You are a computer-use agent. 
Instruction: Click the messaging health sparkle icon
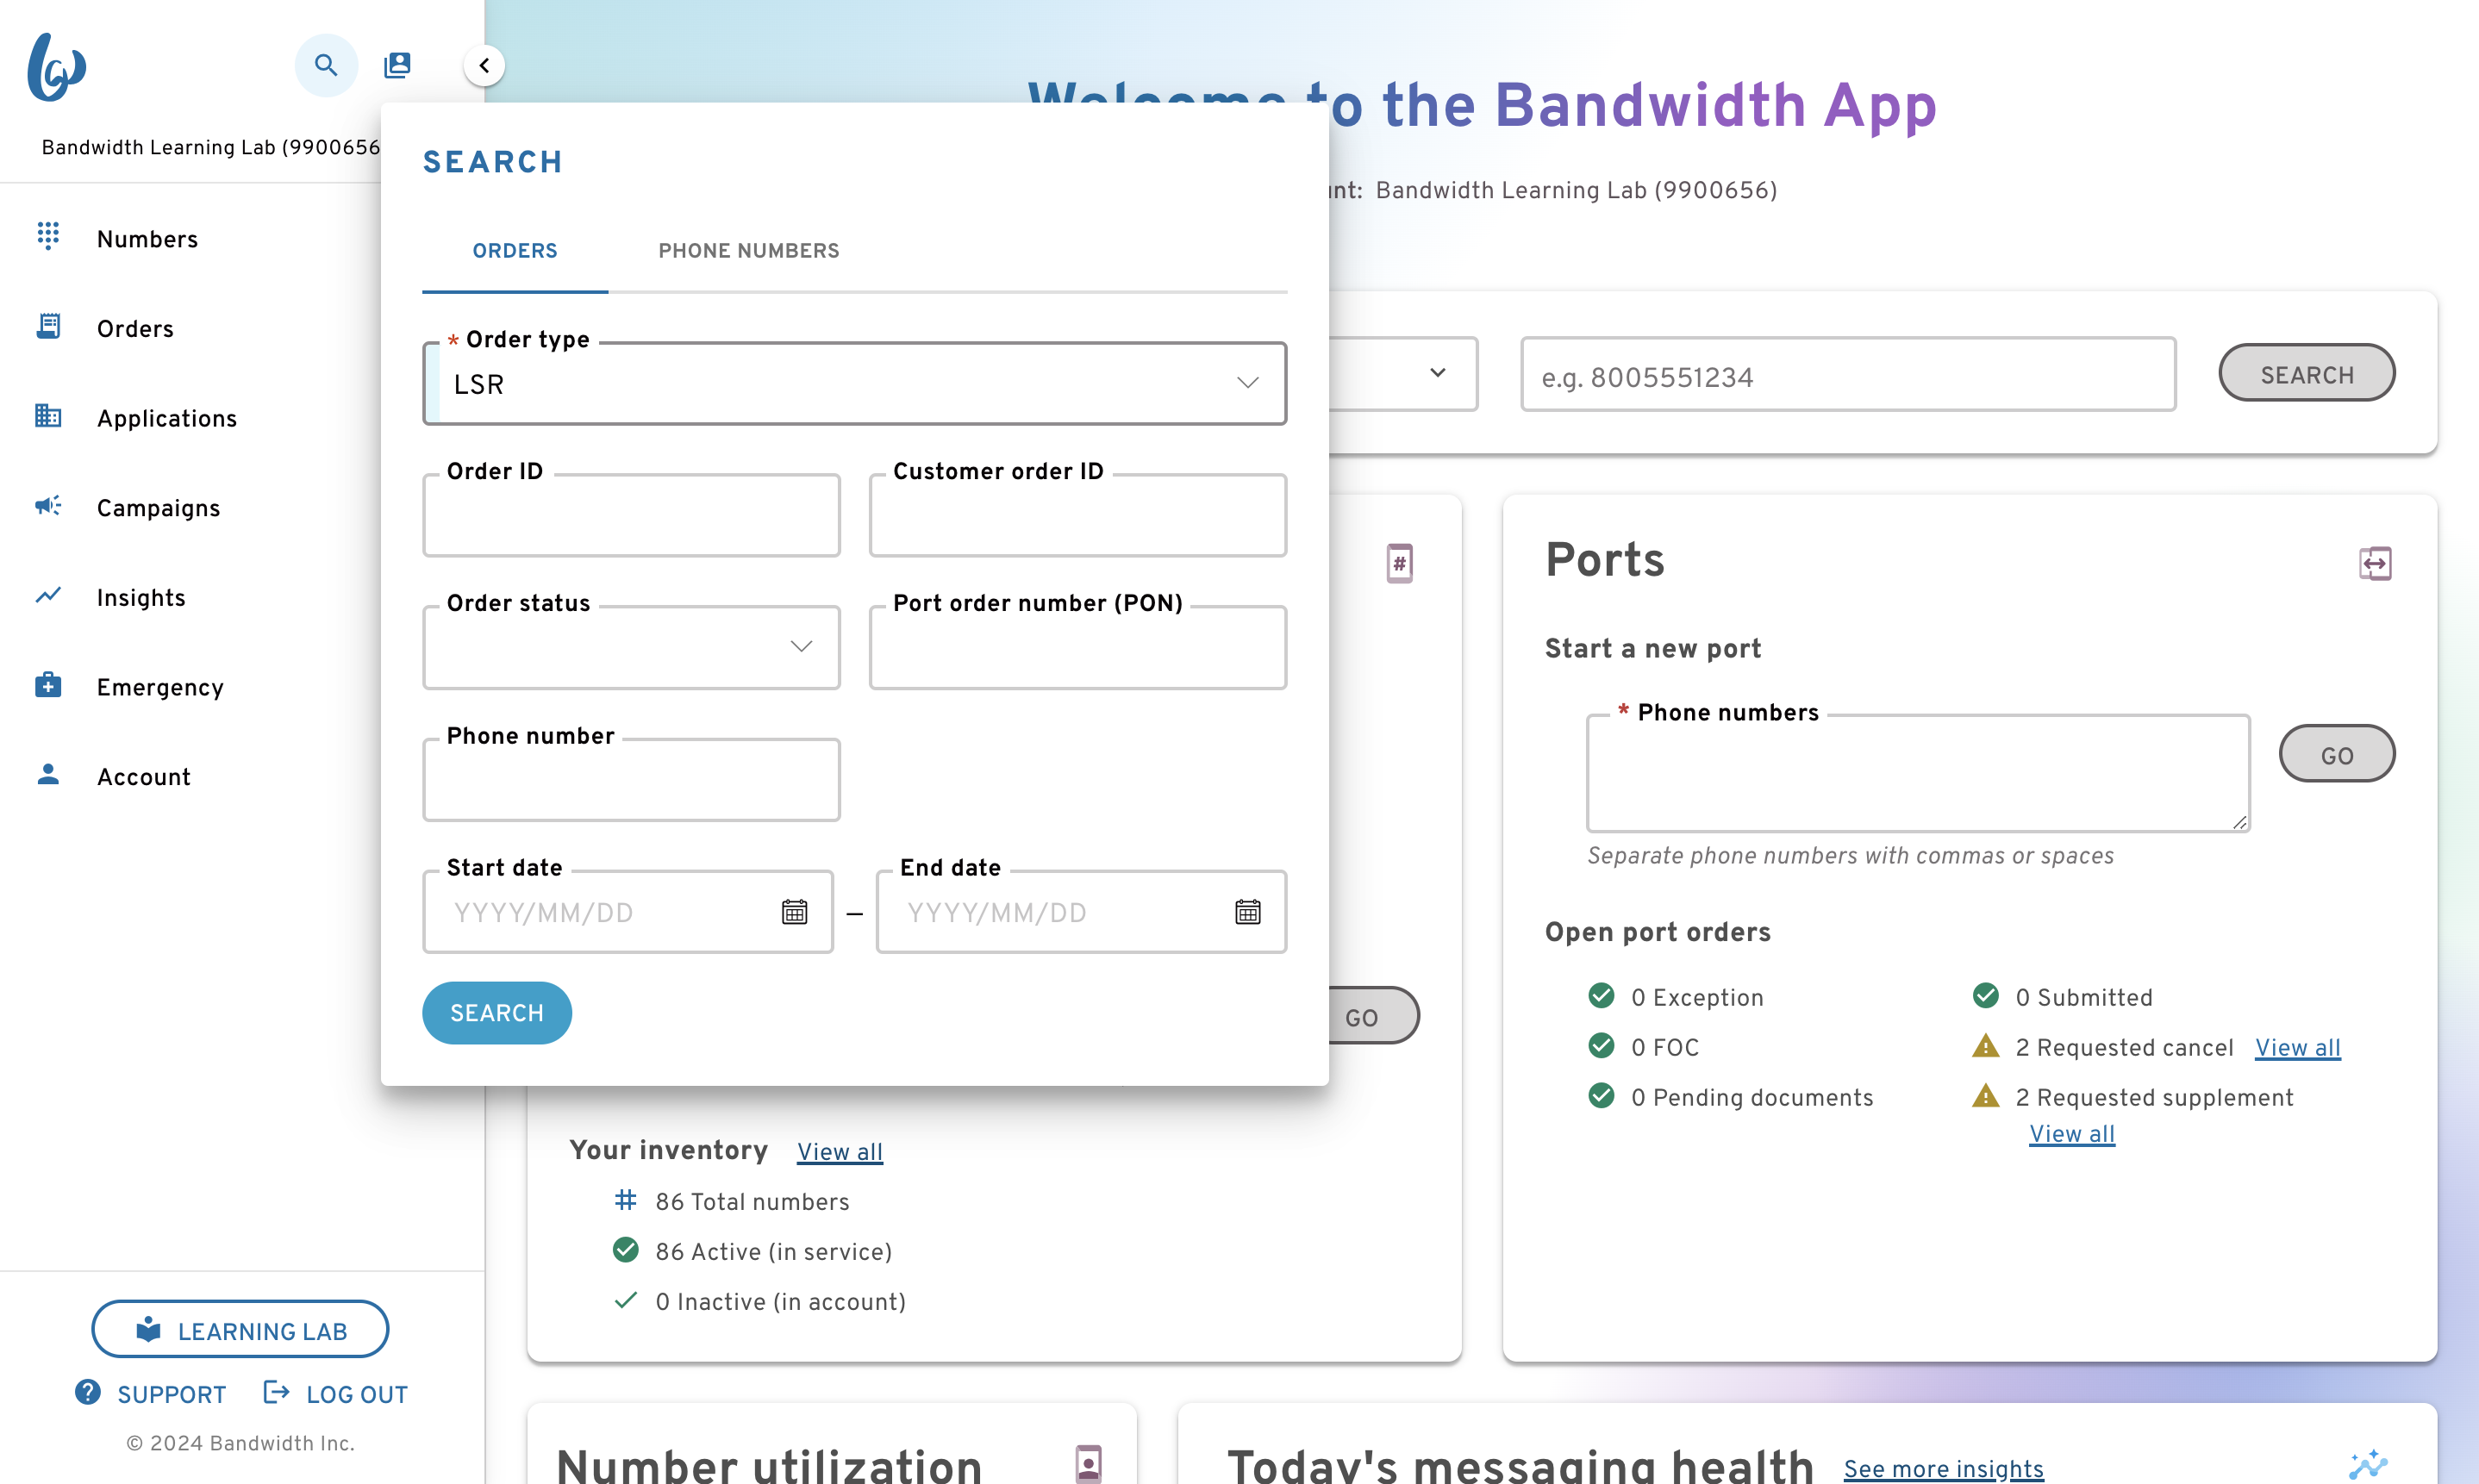click(x=2369, y=1465)
